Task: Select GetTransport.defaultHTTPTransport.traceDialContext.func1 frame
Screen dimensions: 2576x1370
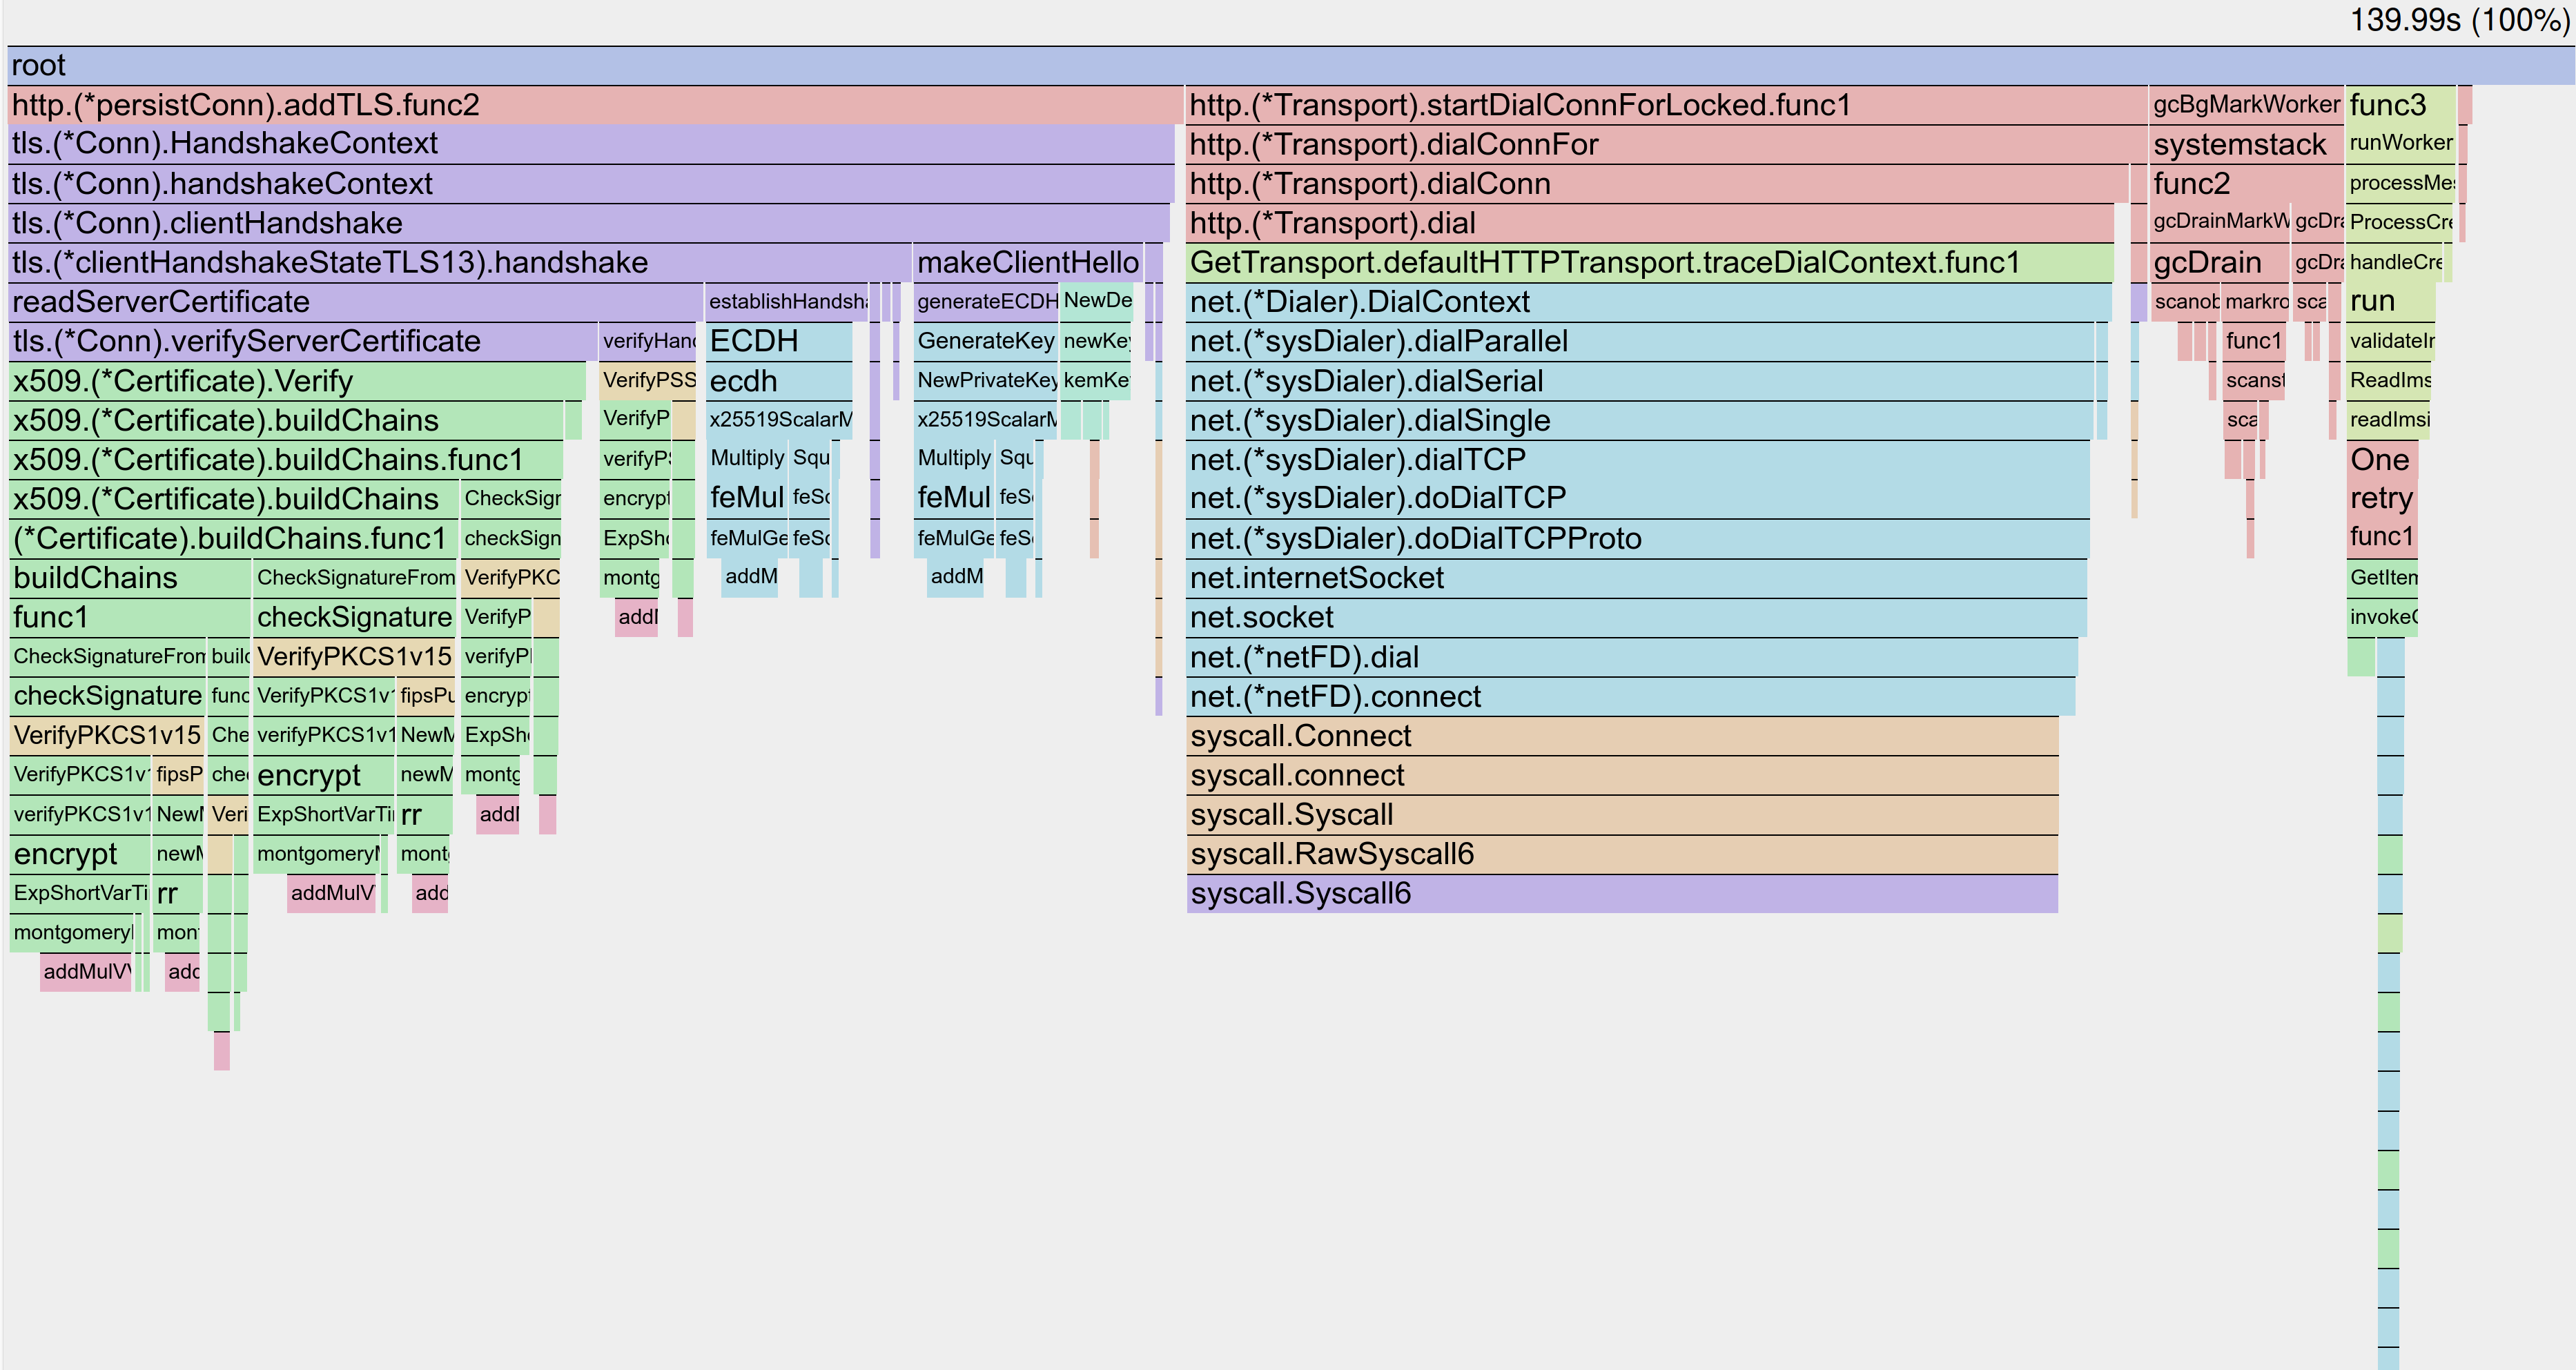Action: (1650, 263)
